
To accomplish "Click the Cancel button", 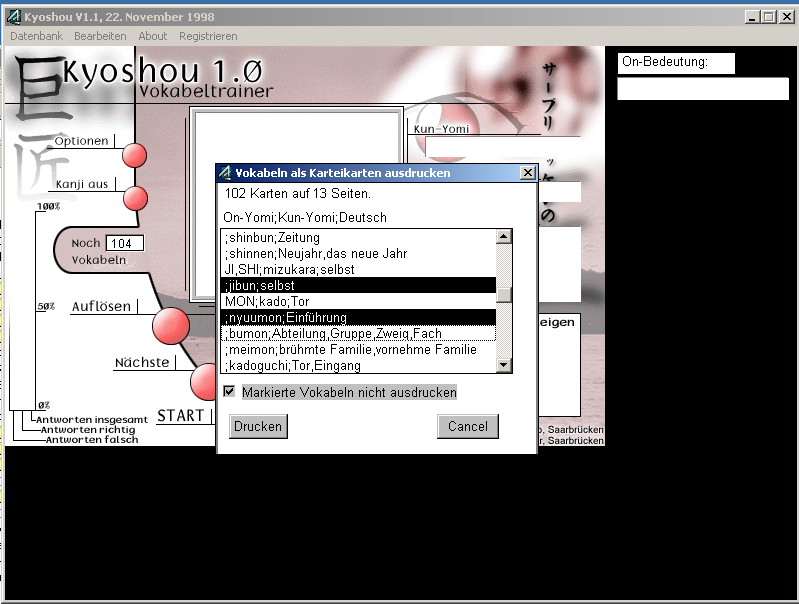I will point(467,426).
